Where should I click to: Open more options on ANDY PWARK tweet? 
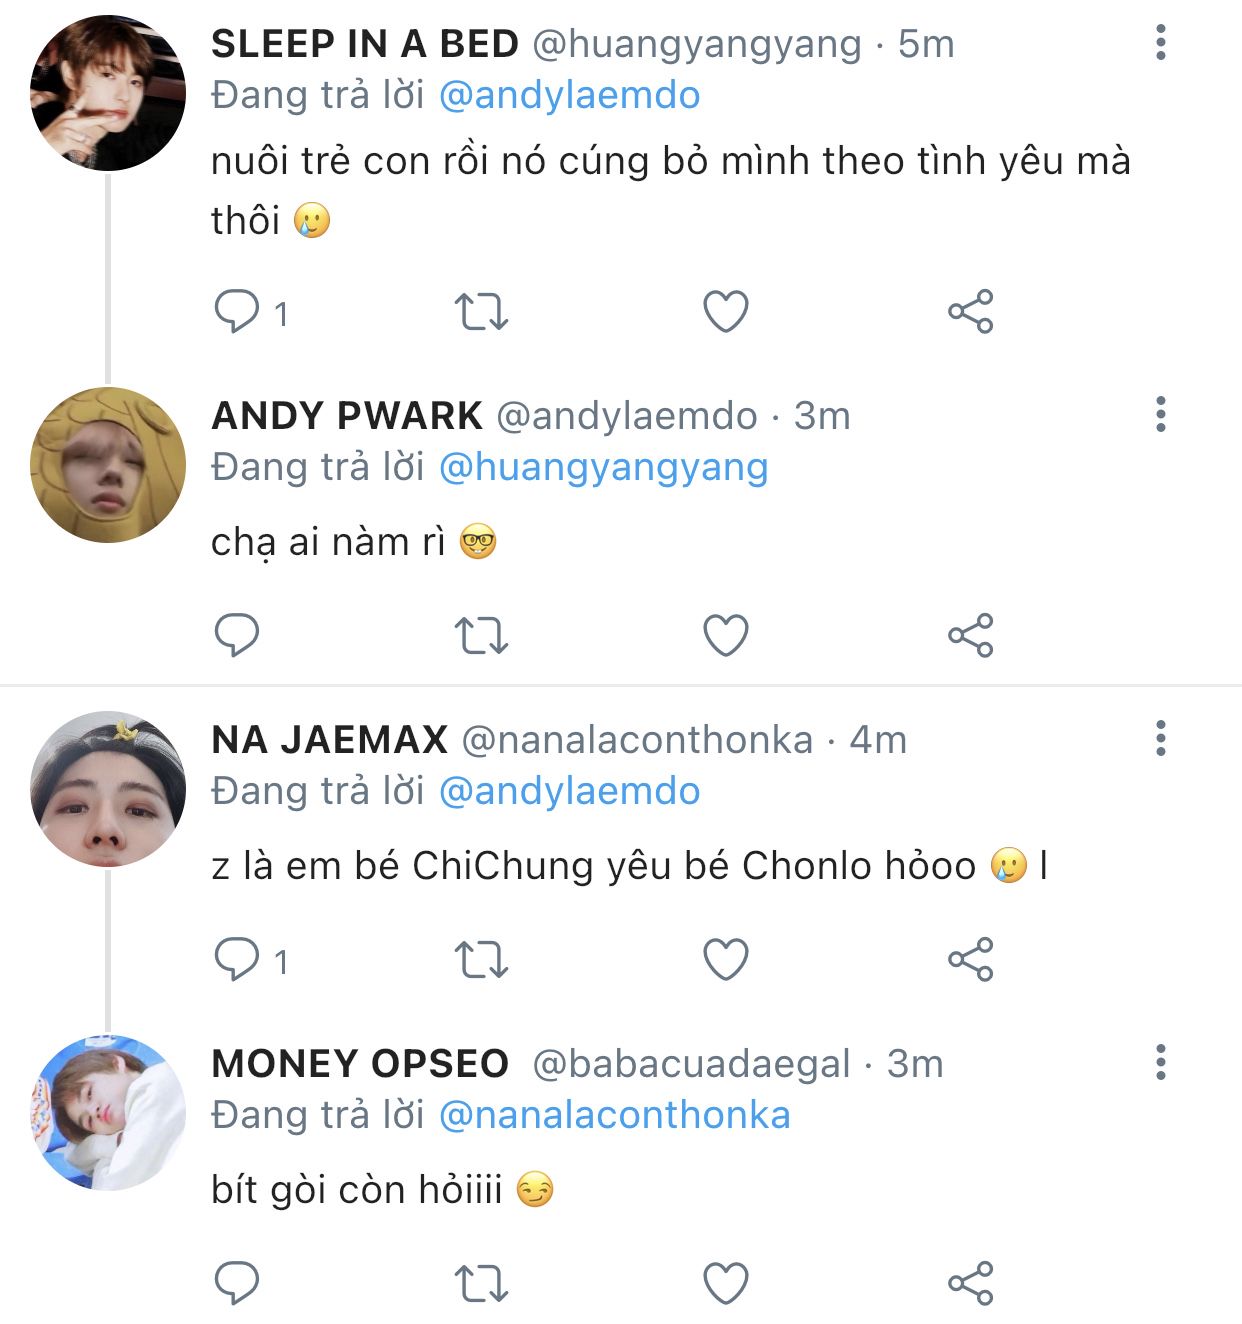tap(1160, 414)
